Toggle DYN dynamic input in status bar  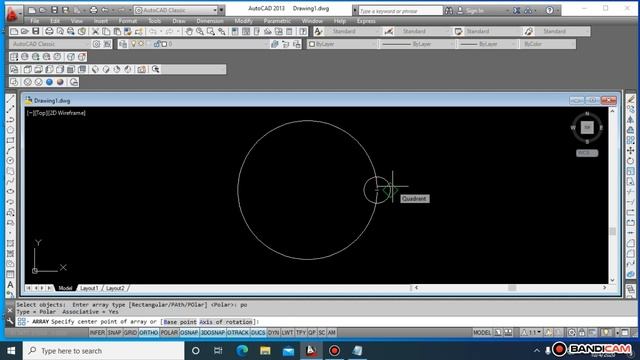click(x=273, y=333)
